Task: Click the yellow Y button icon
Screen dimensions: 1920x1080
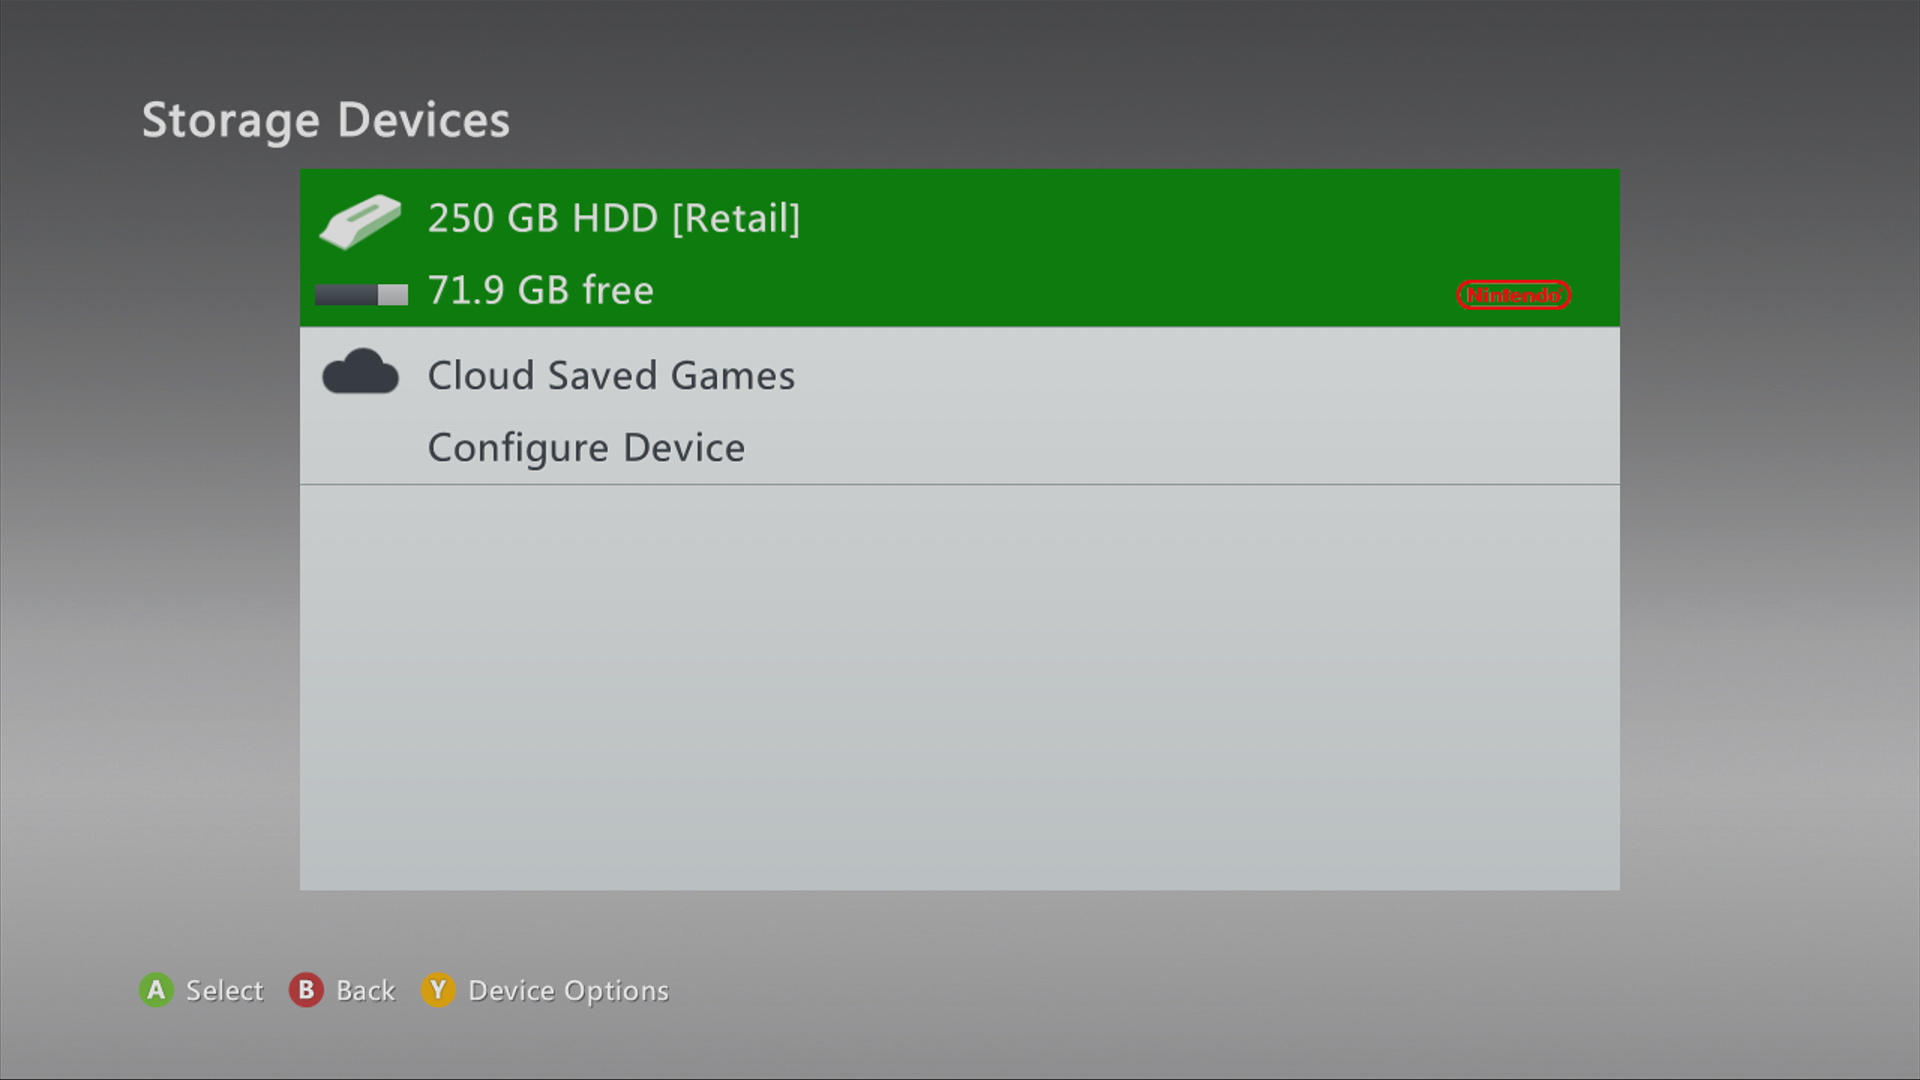Action: tap(438, 990)
